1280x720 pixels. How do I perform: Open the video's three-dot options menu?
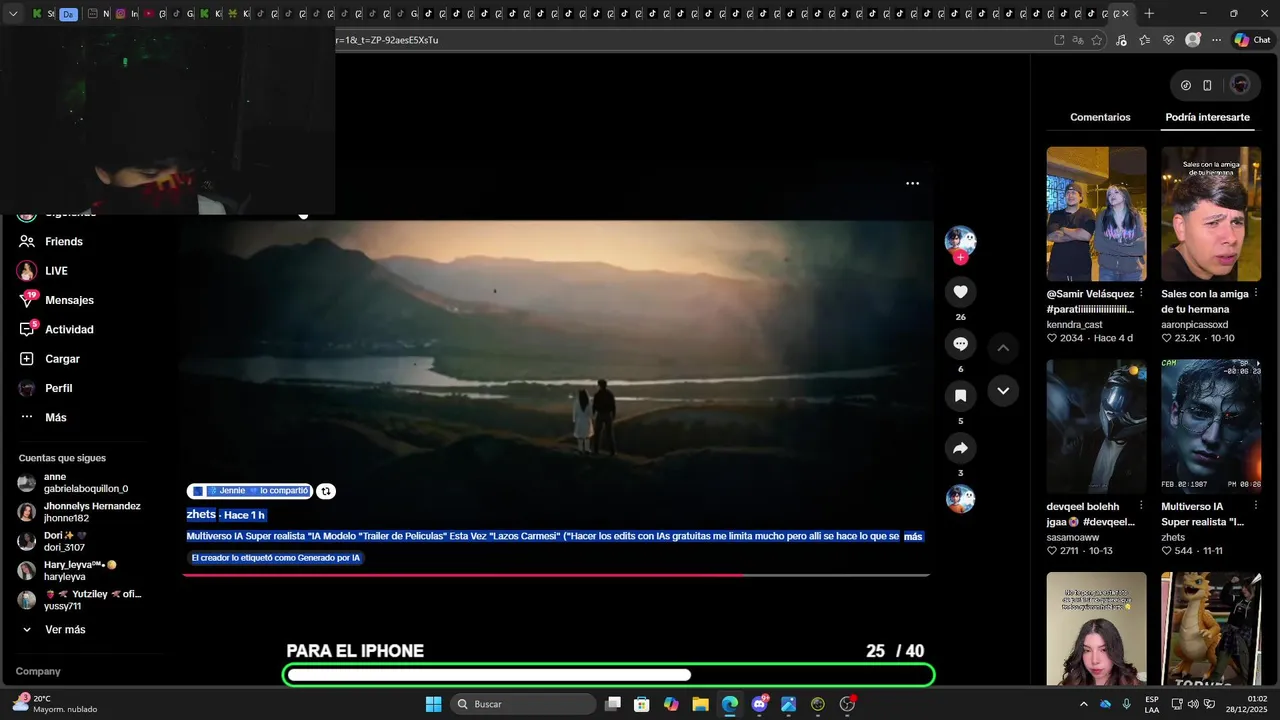912,183
